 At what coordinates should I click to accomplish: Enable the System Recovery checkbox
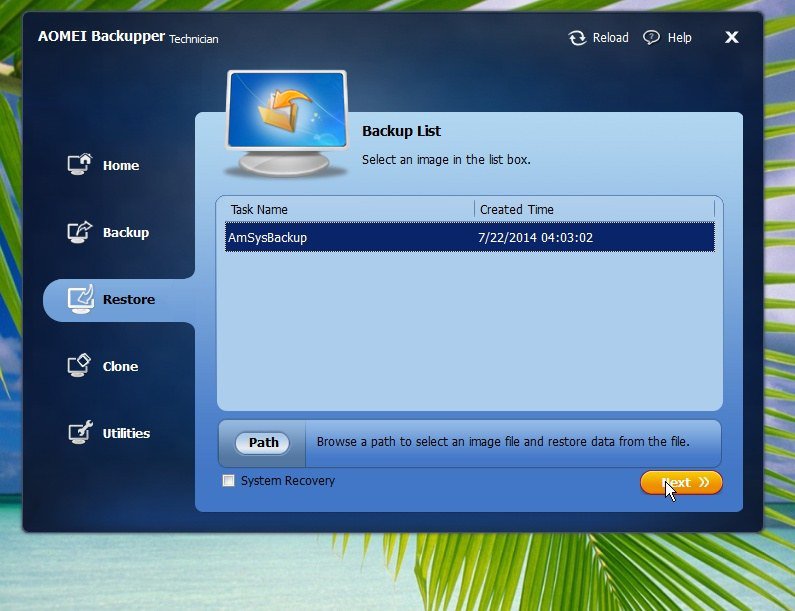(229, 481)
